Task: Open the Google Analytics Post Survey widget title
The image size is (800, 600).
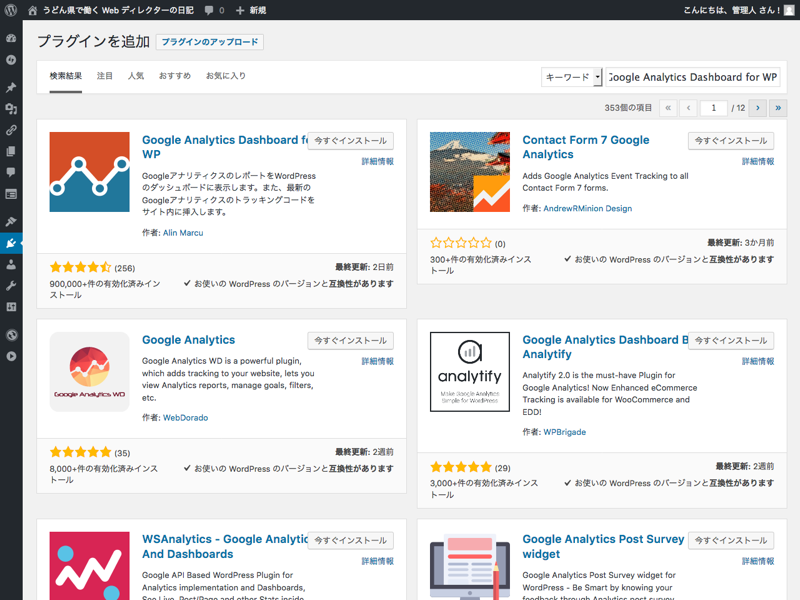Action: pos(603,546)
